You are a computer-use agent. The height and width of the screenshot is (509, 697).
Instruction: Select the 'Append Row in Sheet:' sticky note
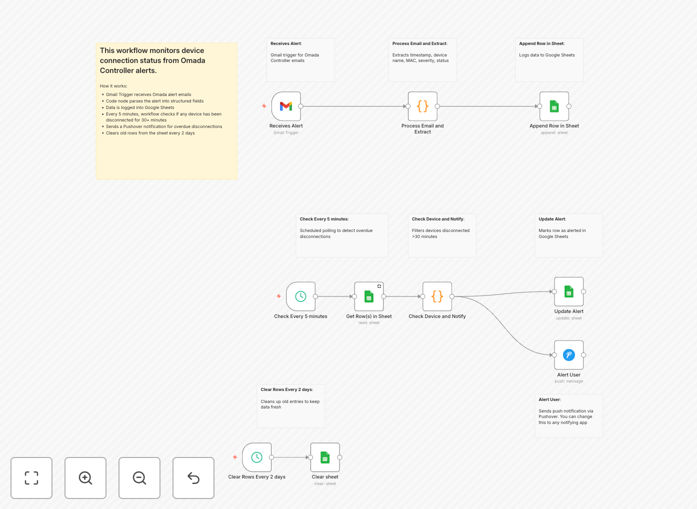[549, 60]
